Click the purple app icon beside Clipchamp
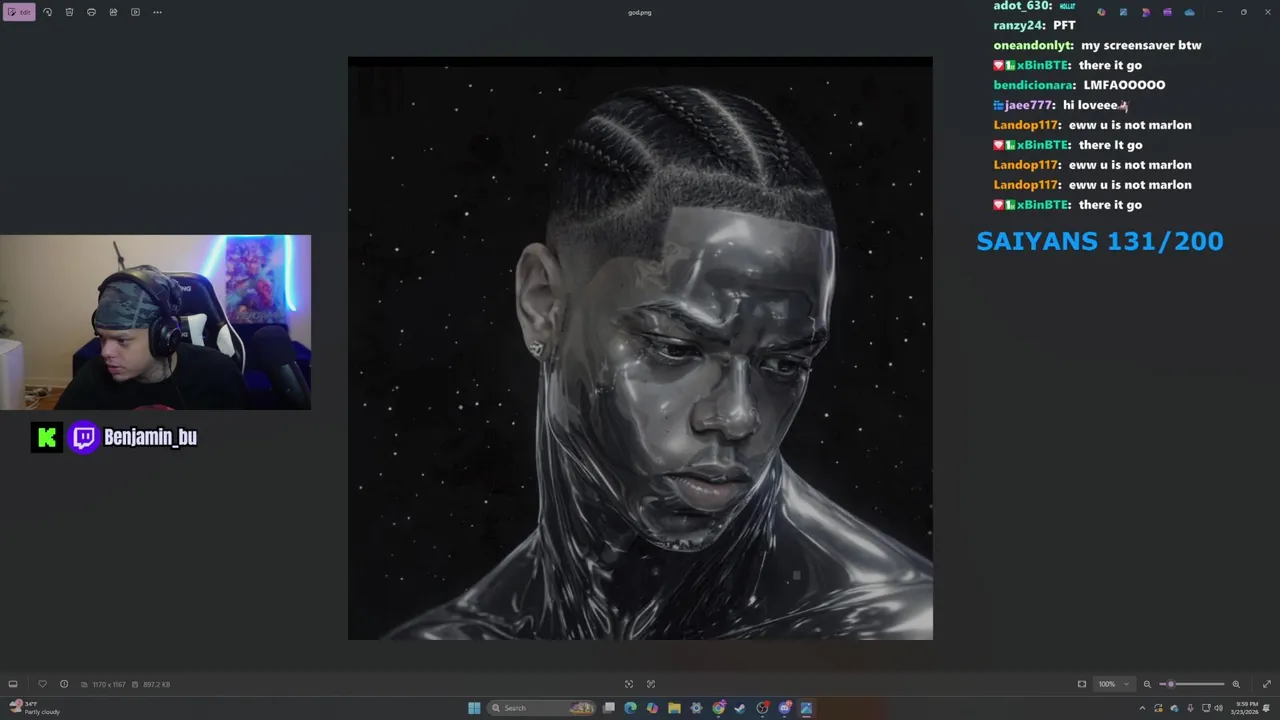1280x720 pixels. tap(1167, 12)
